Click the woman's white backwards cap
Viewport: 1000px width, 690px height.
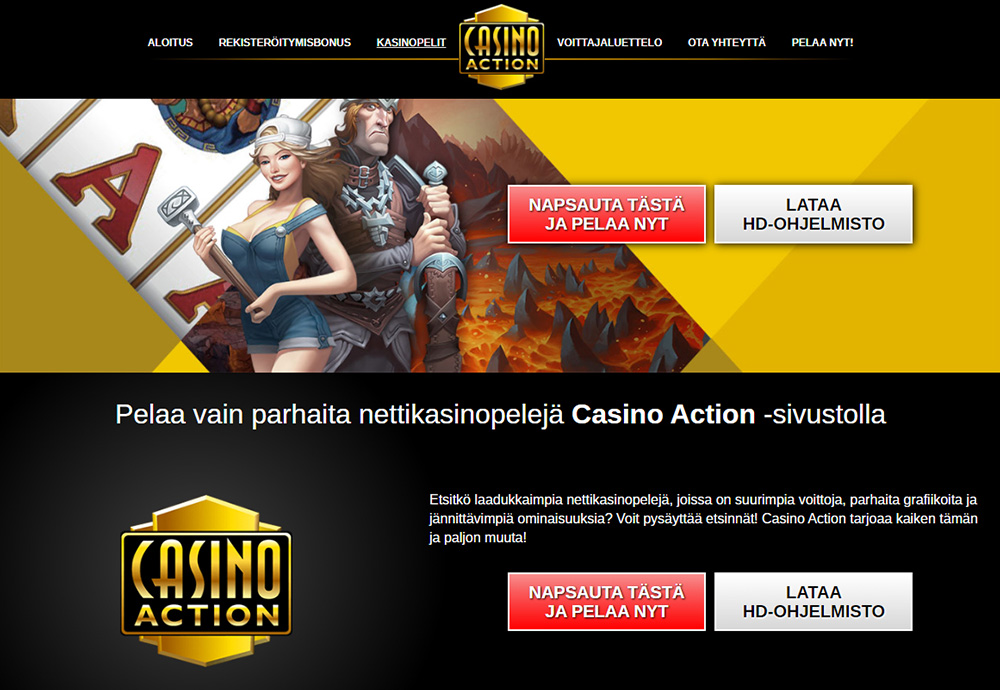tap(284, 133)
